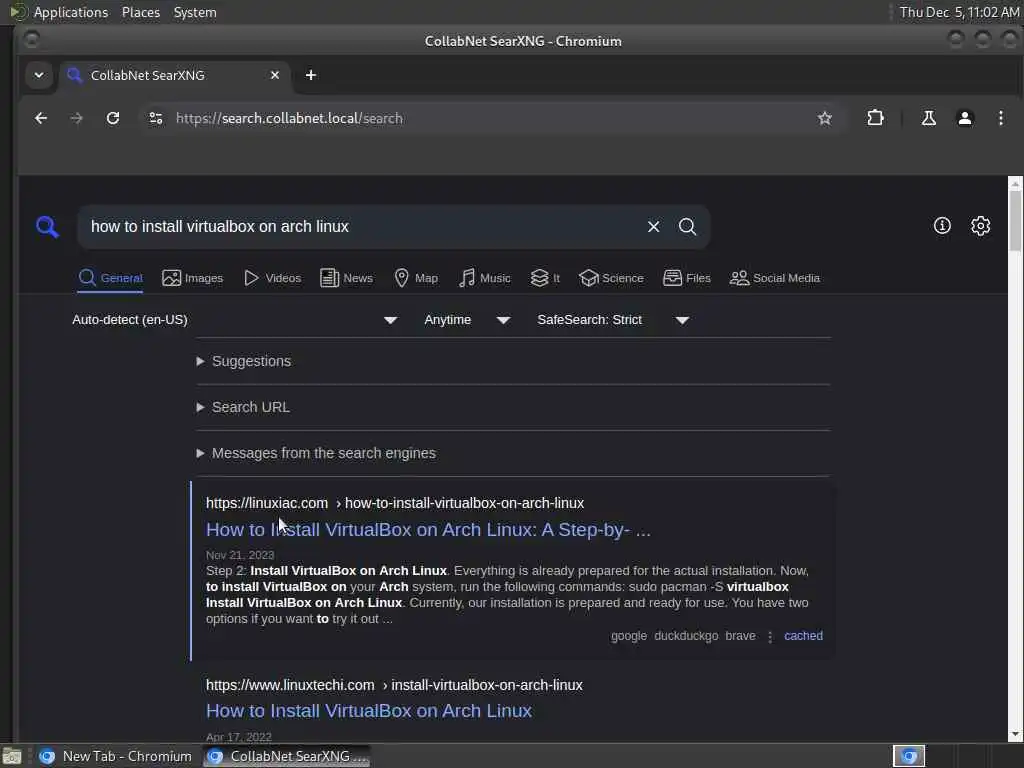The height and width of the screenshot is (768, 1024).
Task: Switch to Images category
Action: (193, 278)
